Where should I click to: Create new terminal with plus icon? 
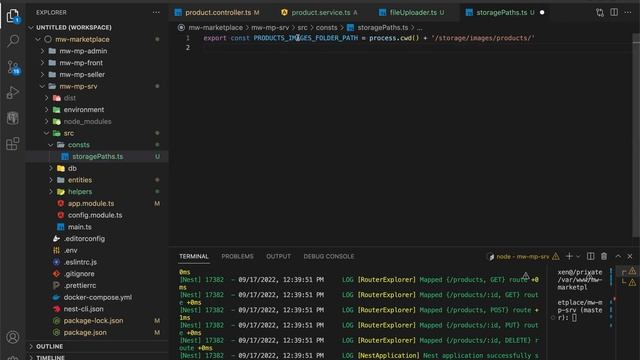tap(569, 256)
